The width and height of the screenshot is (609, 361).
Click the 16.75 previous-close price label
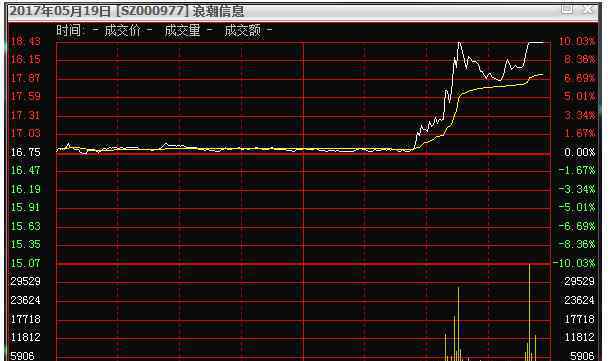point(25,152)
